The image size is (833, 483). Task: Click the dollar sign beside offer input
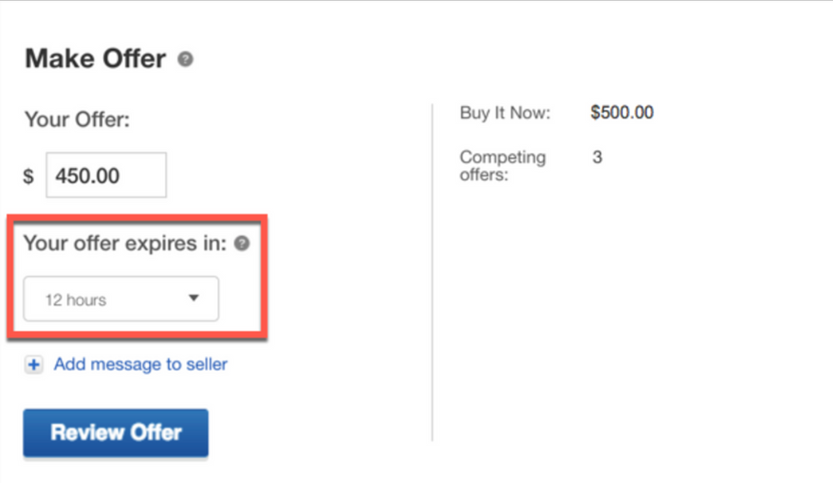[29, 177]
